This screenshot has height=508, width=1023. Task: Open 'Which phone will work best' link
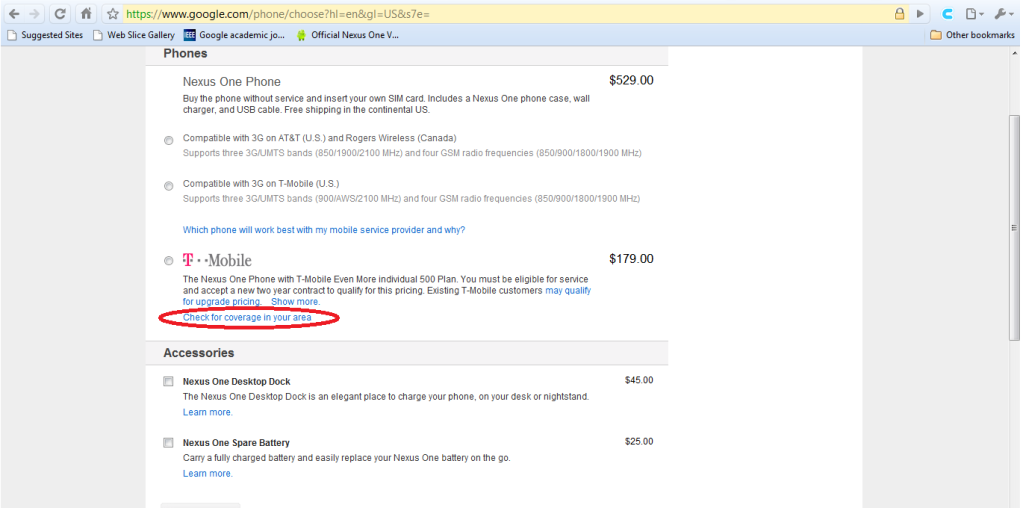324,230
